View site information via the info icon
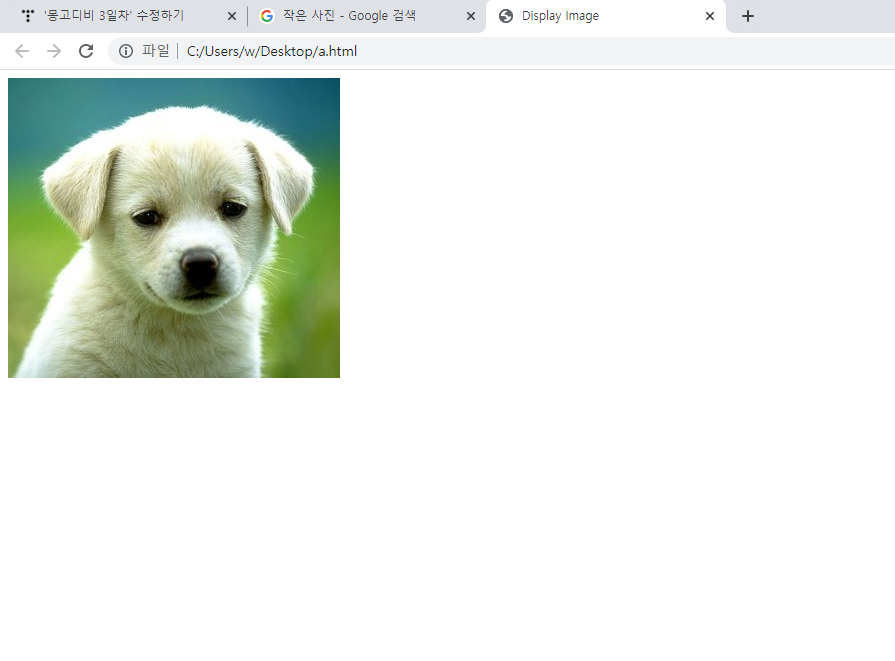895x661 pixels. point(126,51)
